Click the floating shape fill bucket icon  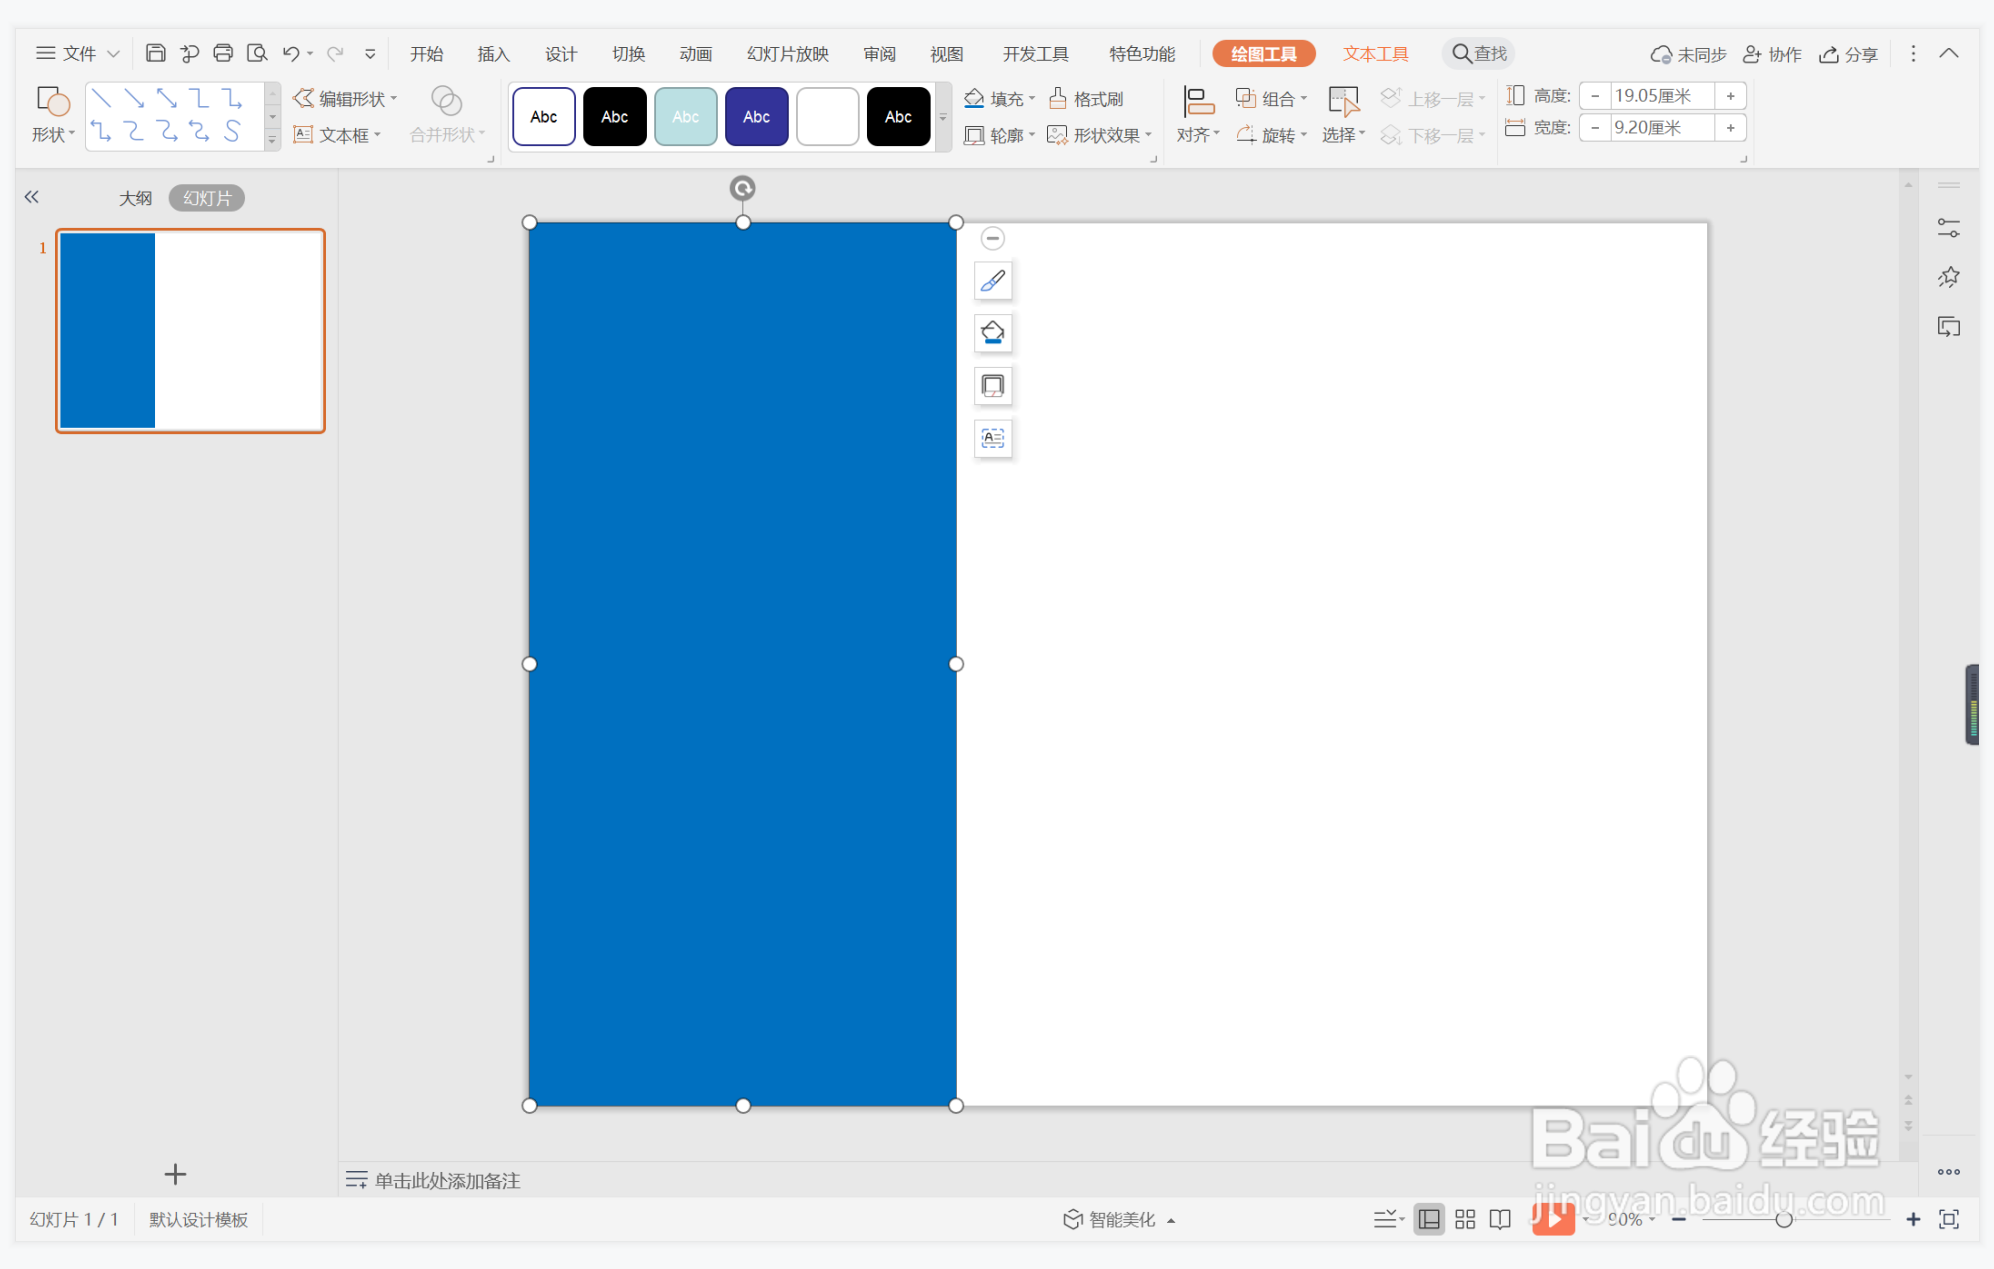992,333
